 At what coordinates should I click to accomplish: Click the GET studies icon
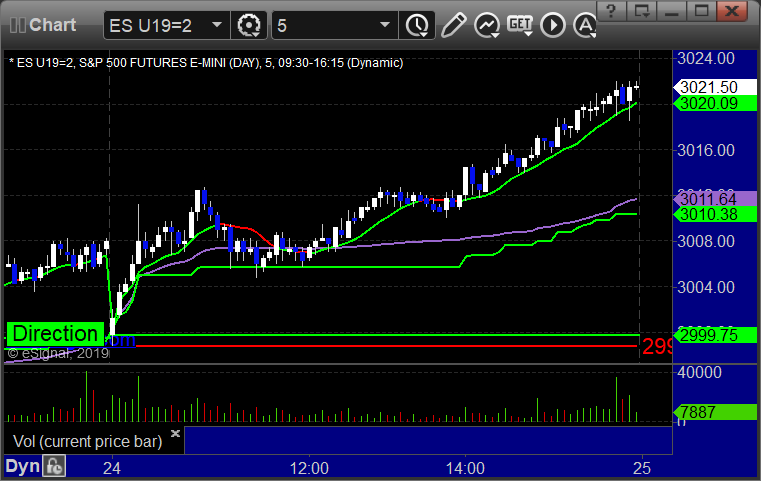[520, 23]
